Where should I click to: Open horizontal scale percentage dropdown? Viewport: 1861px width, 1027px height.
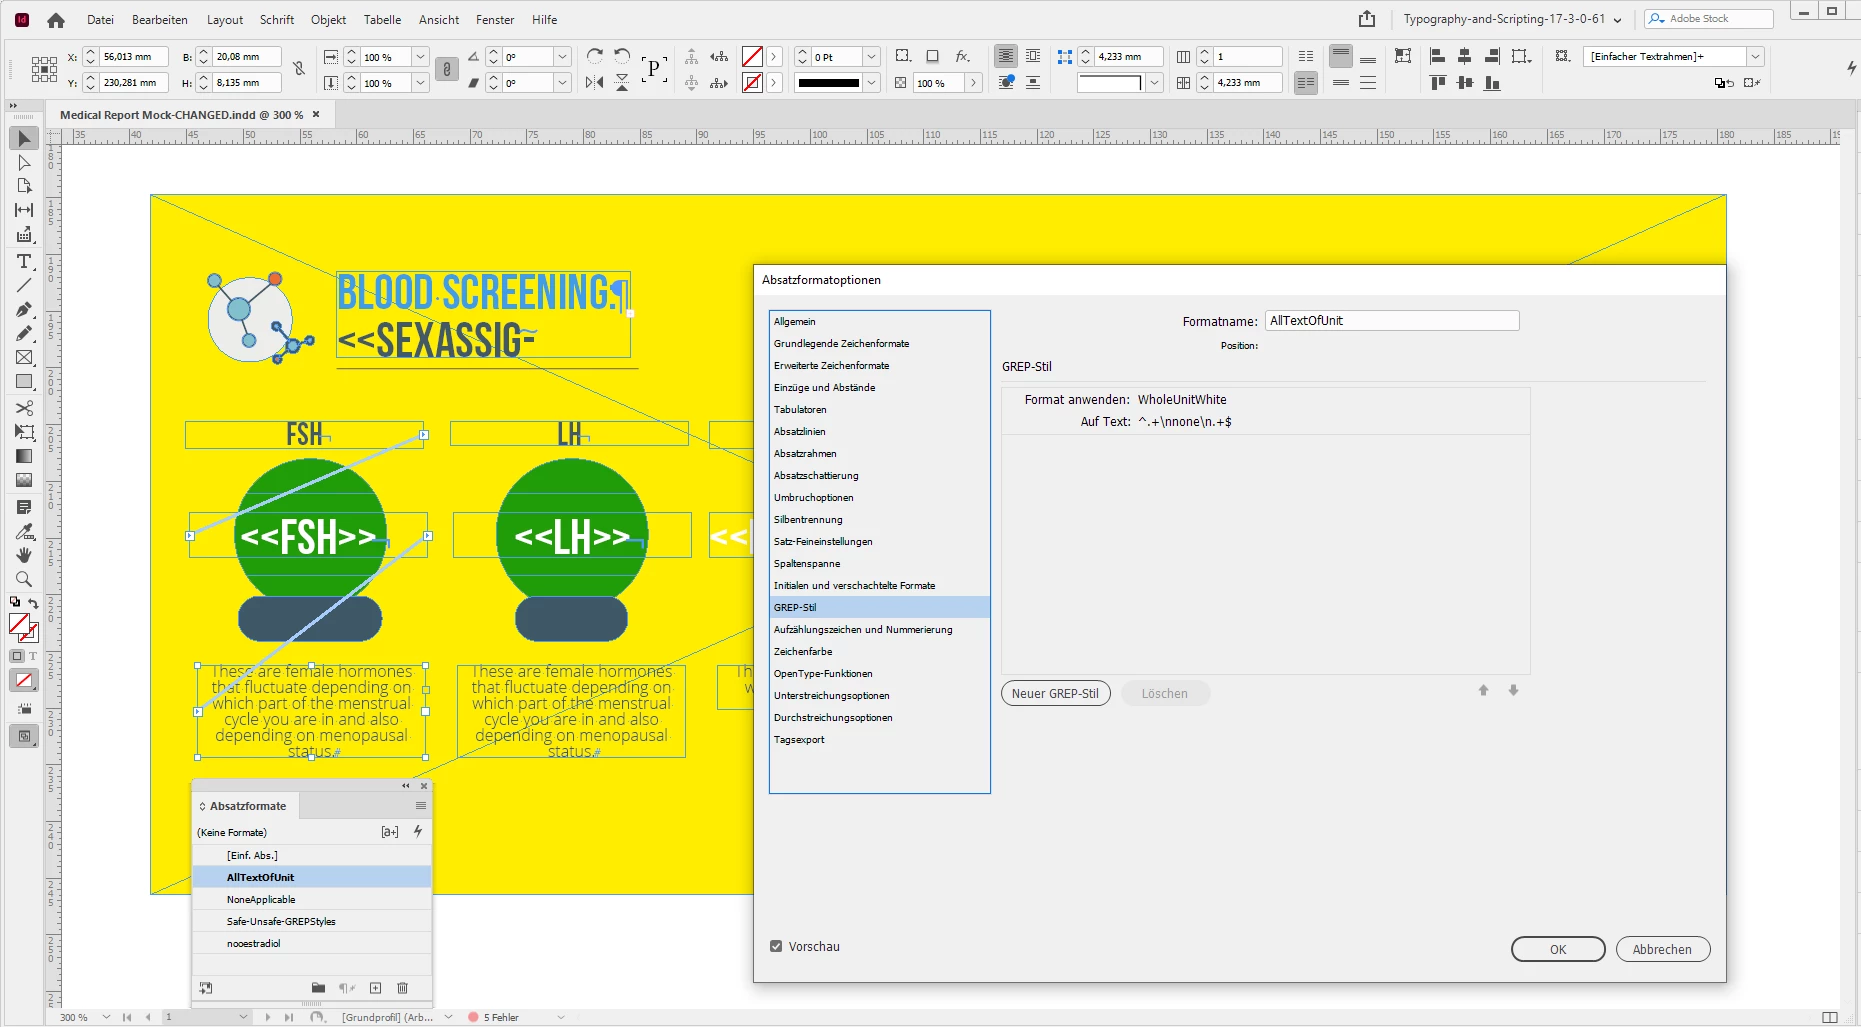421,57
